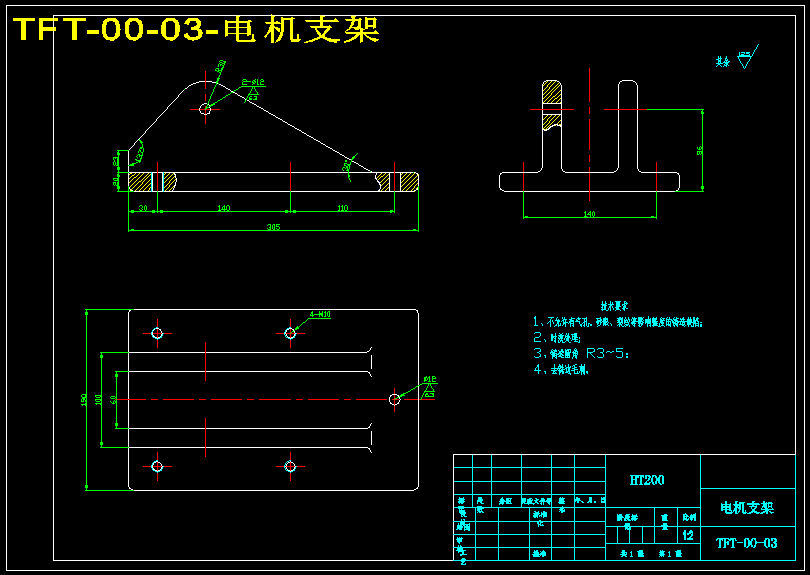This screenshot has width=810, height=575.
Task: Click the '30°' angle dimension on the slope
Action: (347, 165)
